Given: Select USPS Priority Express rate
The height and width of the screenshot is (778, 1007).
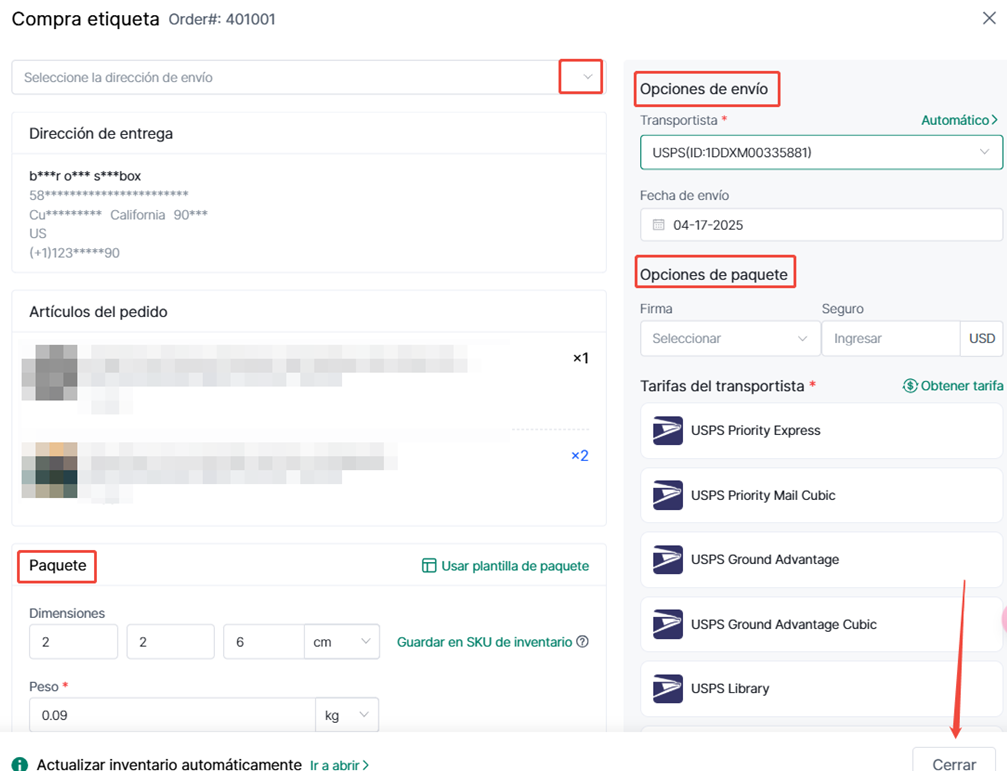Looking at the screenshot, I should pyautogui.click(x=821, y=430).
